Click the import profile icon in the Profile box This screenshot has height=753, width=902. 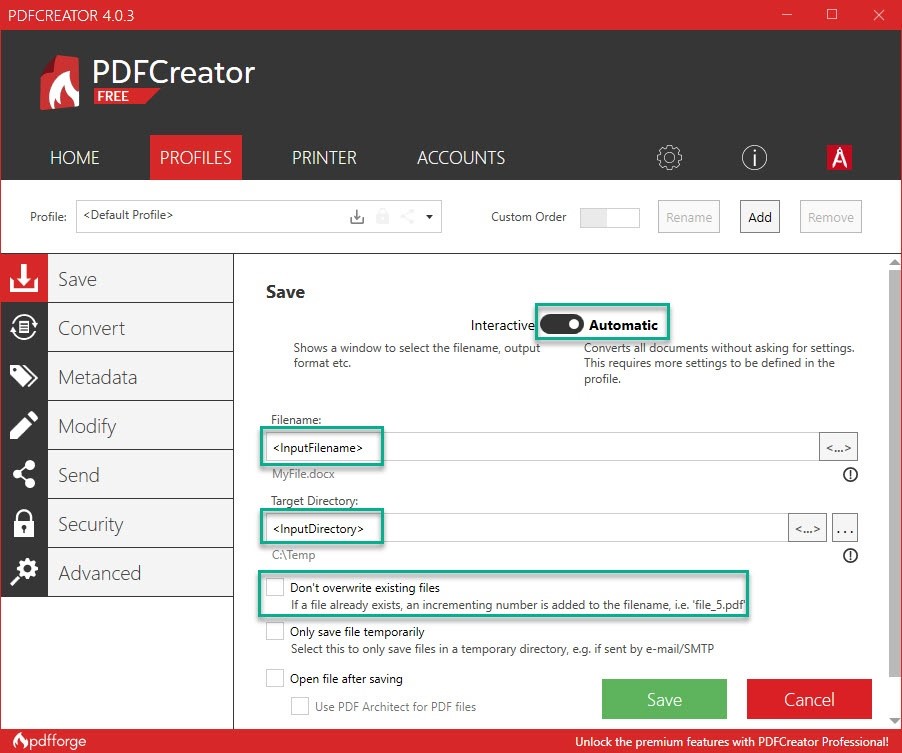click(x=357, y=217)
